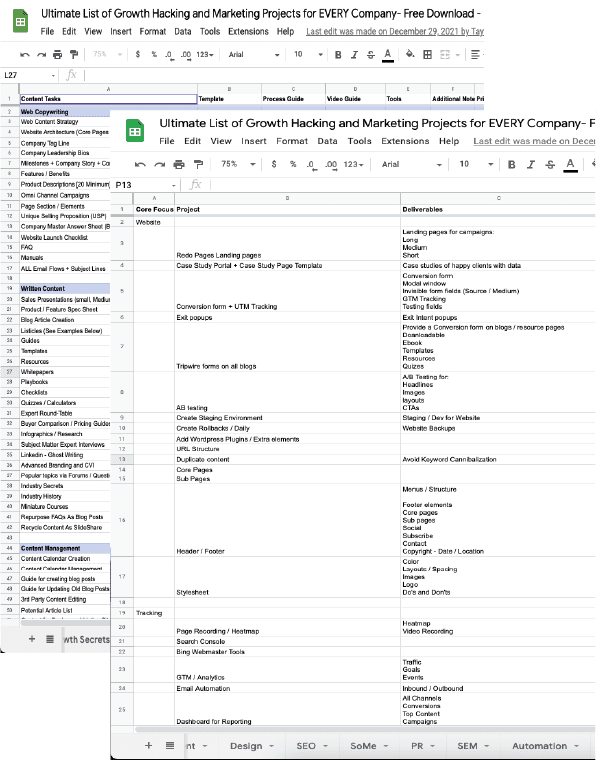Select paint format in front window
596x760 pixels.
pyautogui.click(x=198, y=164)
